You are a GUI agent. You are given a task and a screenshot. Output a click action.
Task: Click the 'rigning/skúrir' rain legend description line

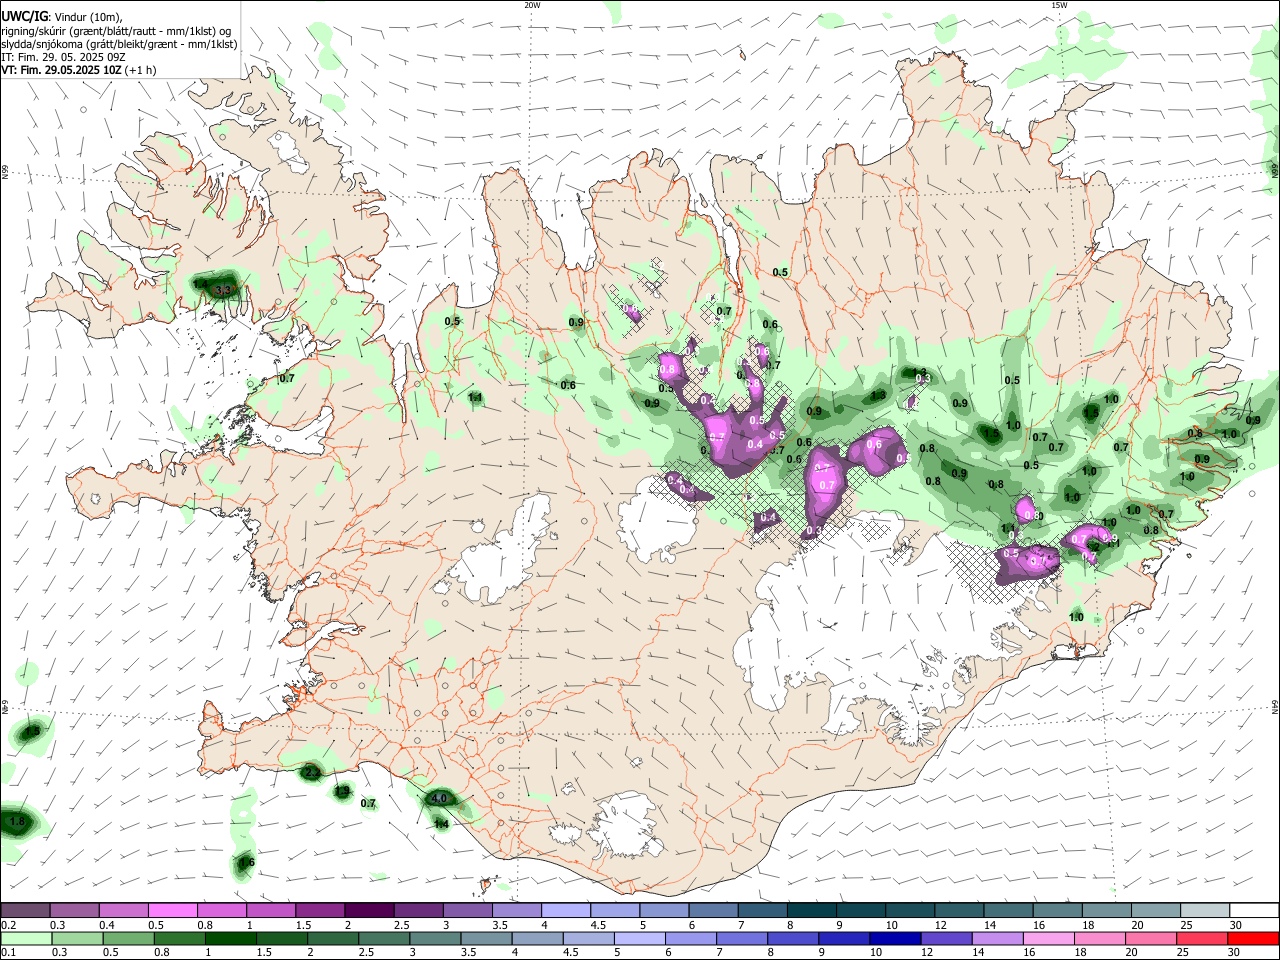point(116,31)
